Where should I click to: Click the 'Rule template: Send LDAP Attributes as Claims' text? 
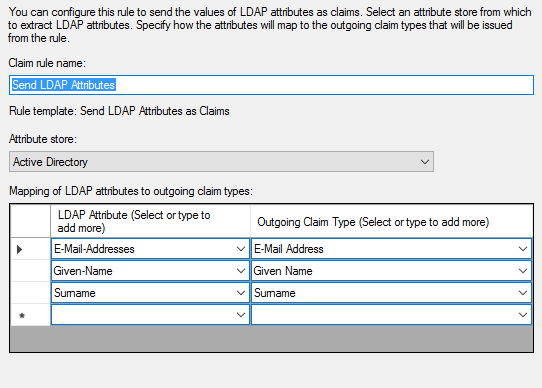point(119,111)
